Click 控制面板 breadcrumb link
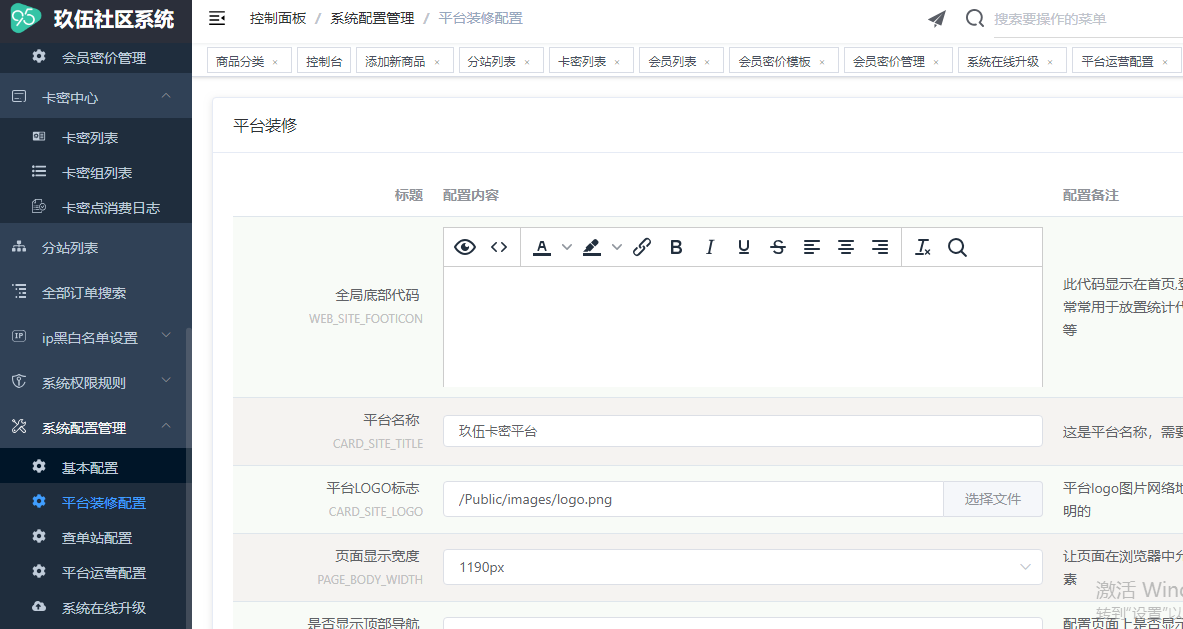 [x=278, y=18]
